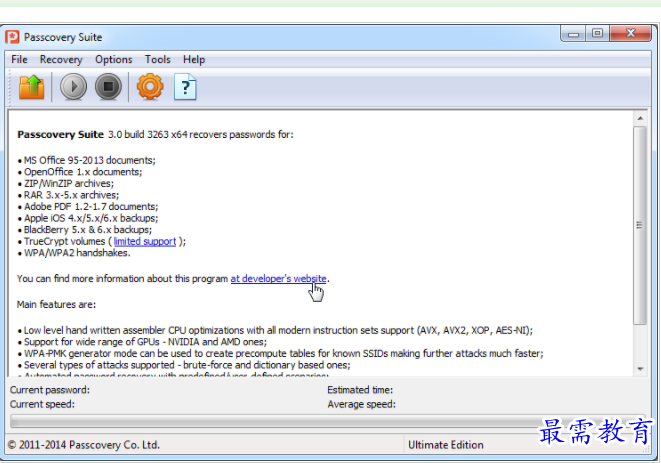Open the 'at developer's website' link
This screenshot has width=661, height=463.
(x=278, y=279)
